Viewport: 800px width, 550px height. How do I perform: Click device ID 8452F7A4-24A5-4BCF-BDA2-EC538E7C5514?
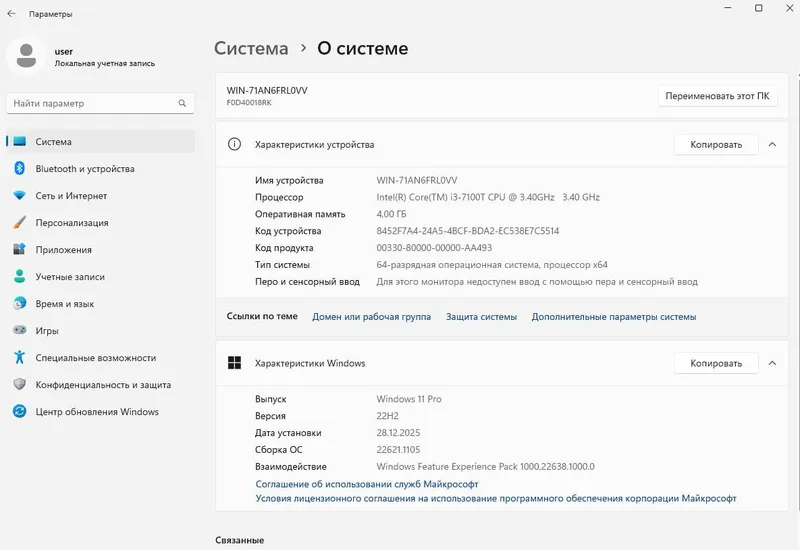pyautogui.click(x=468, y=231)
